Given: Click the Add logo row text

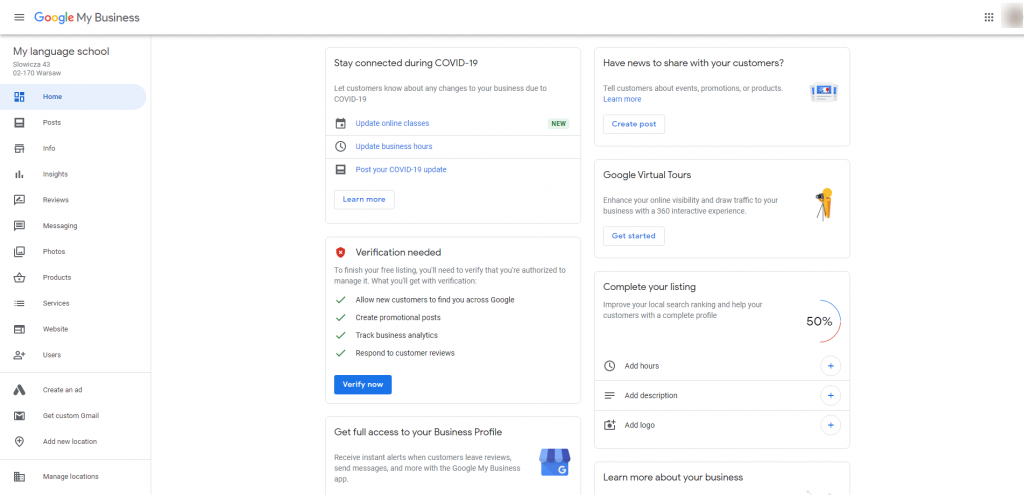Looking at the screenshot, I should [640, 425].
